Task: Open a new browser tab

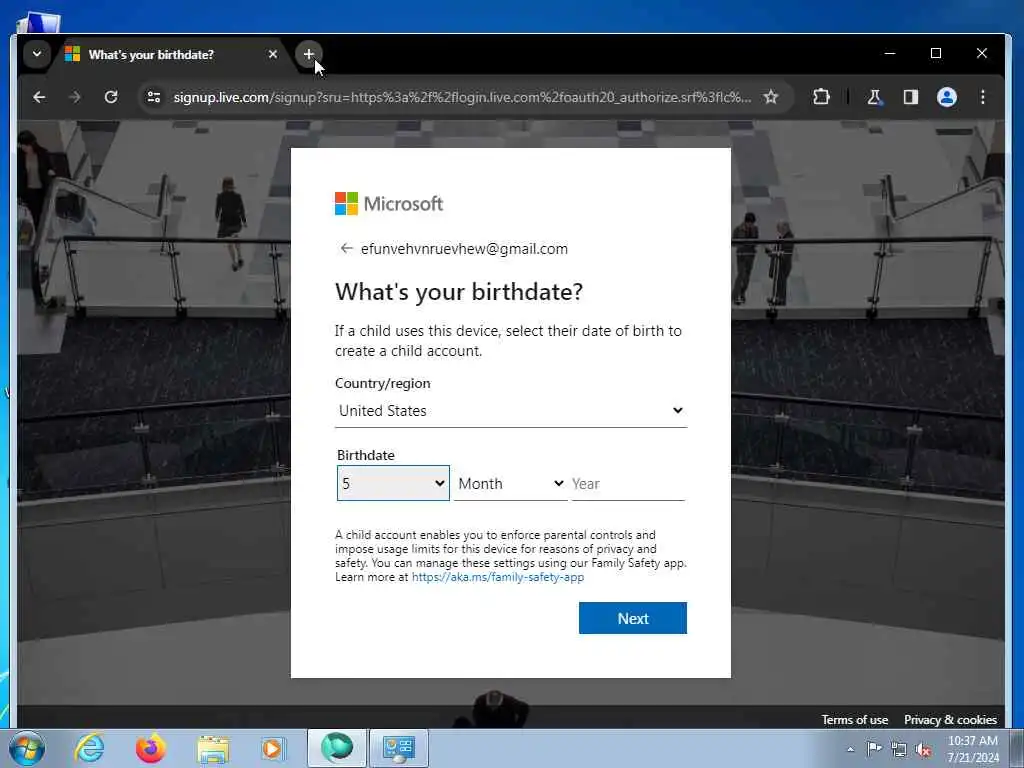Action: 309,54
